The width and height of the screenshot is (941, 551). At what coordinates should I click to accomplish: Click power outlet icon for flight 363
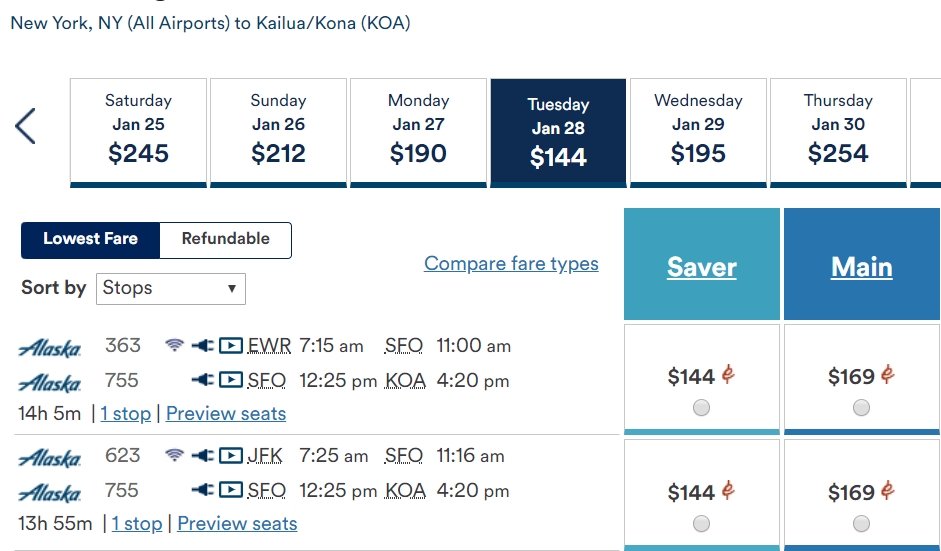tap(202, 346)
